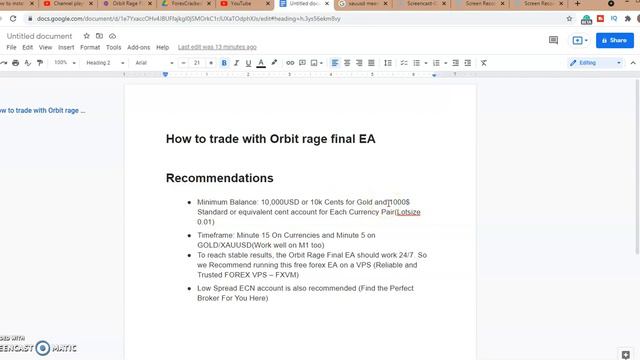Click the Move document folder icon
The width and height of the screenshot is (640, 360).
click(99, 36)
